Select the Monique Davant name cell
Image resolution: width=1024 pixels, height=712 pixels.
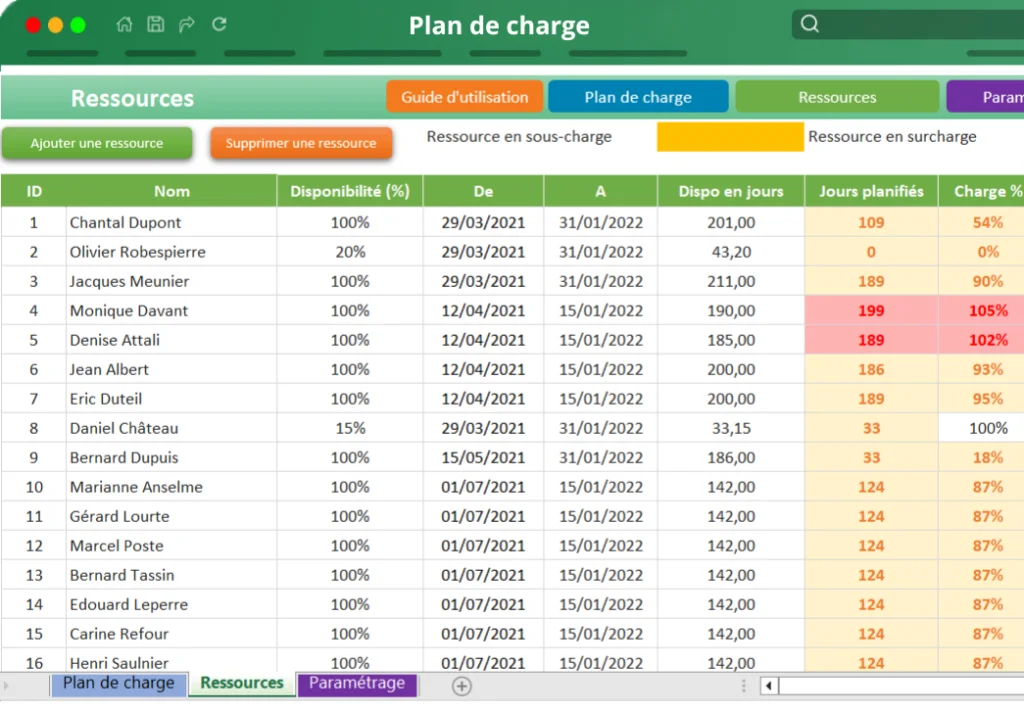(171, 311)
